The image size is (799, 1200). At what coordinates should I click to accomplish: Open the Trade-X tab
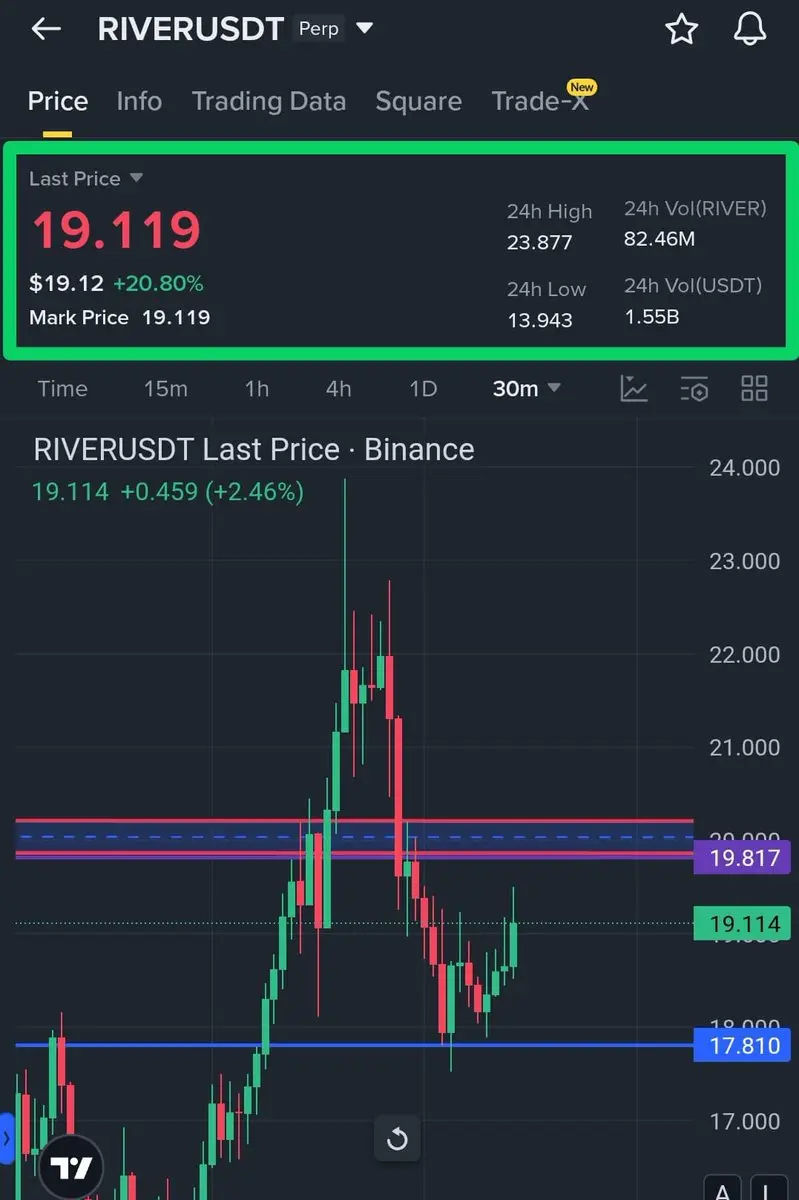[540, 101]
